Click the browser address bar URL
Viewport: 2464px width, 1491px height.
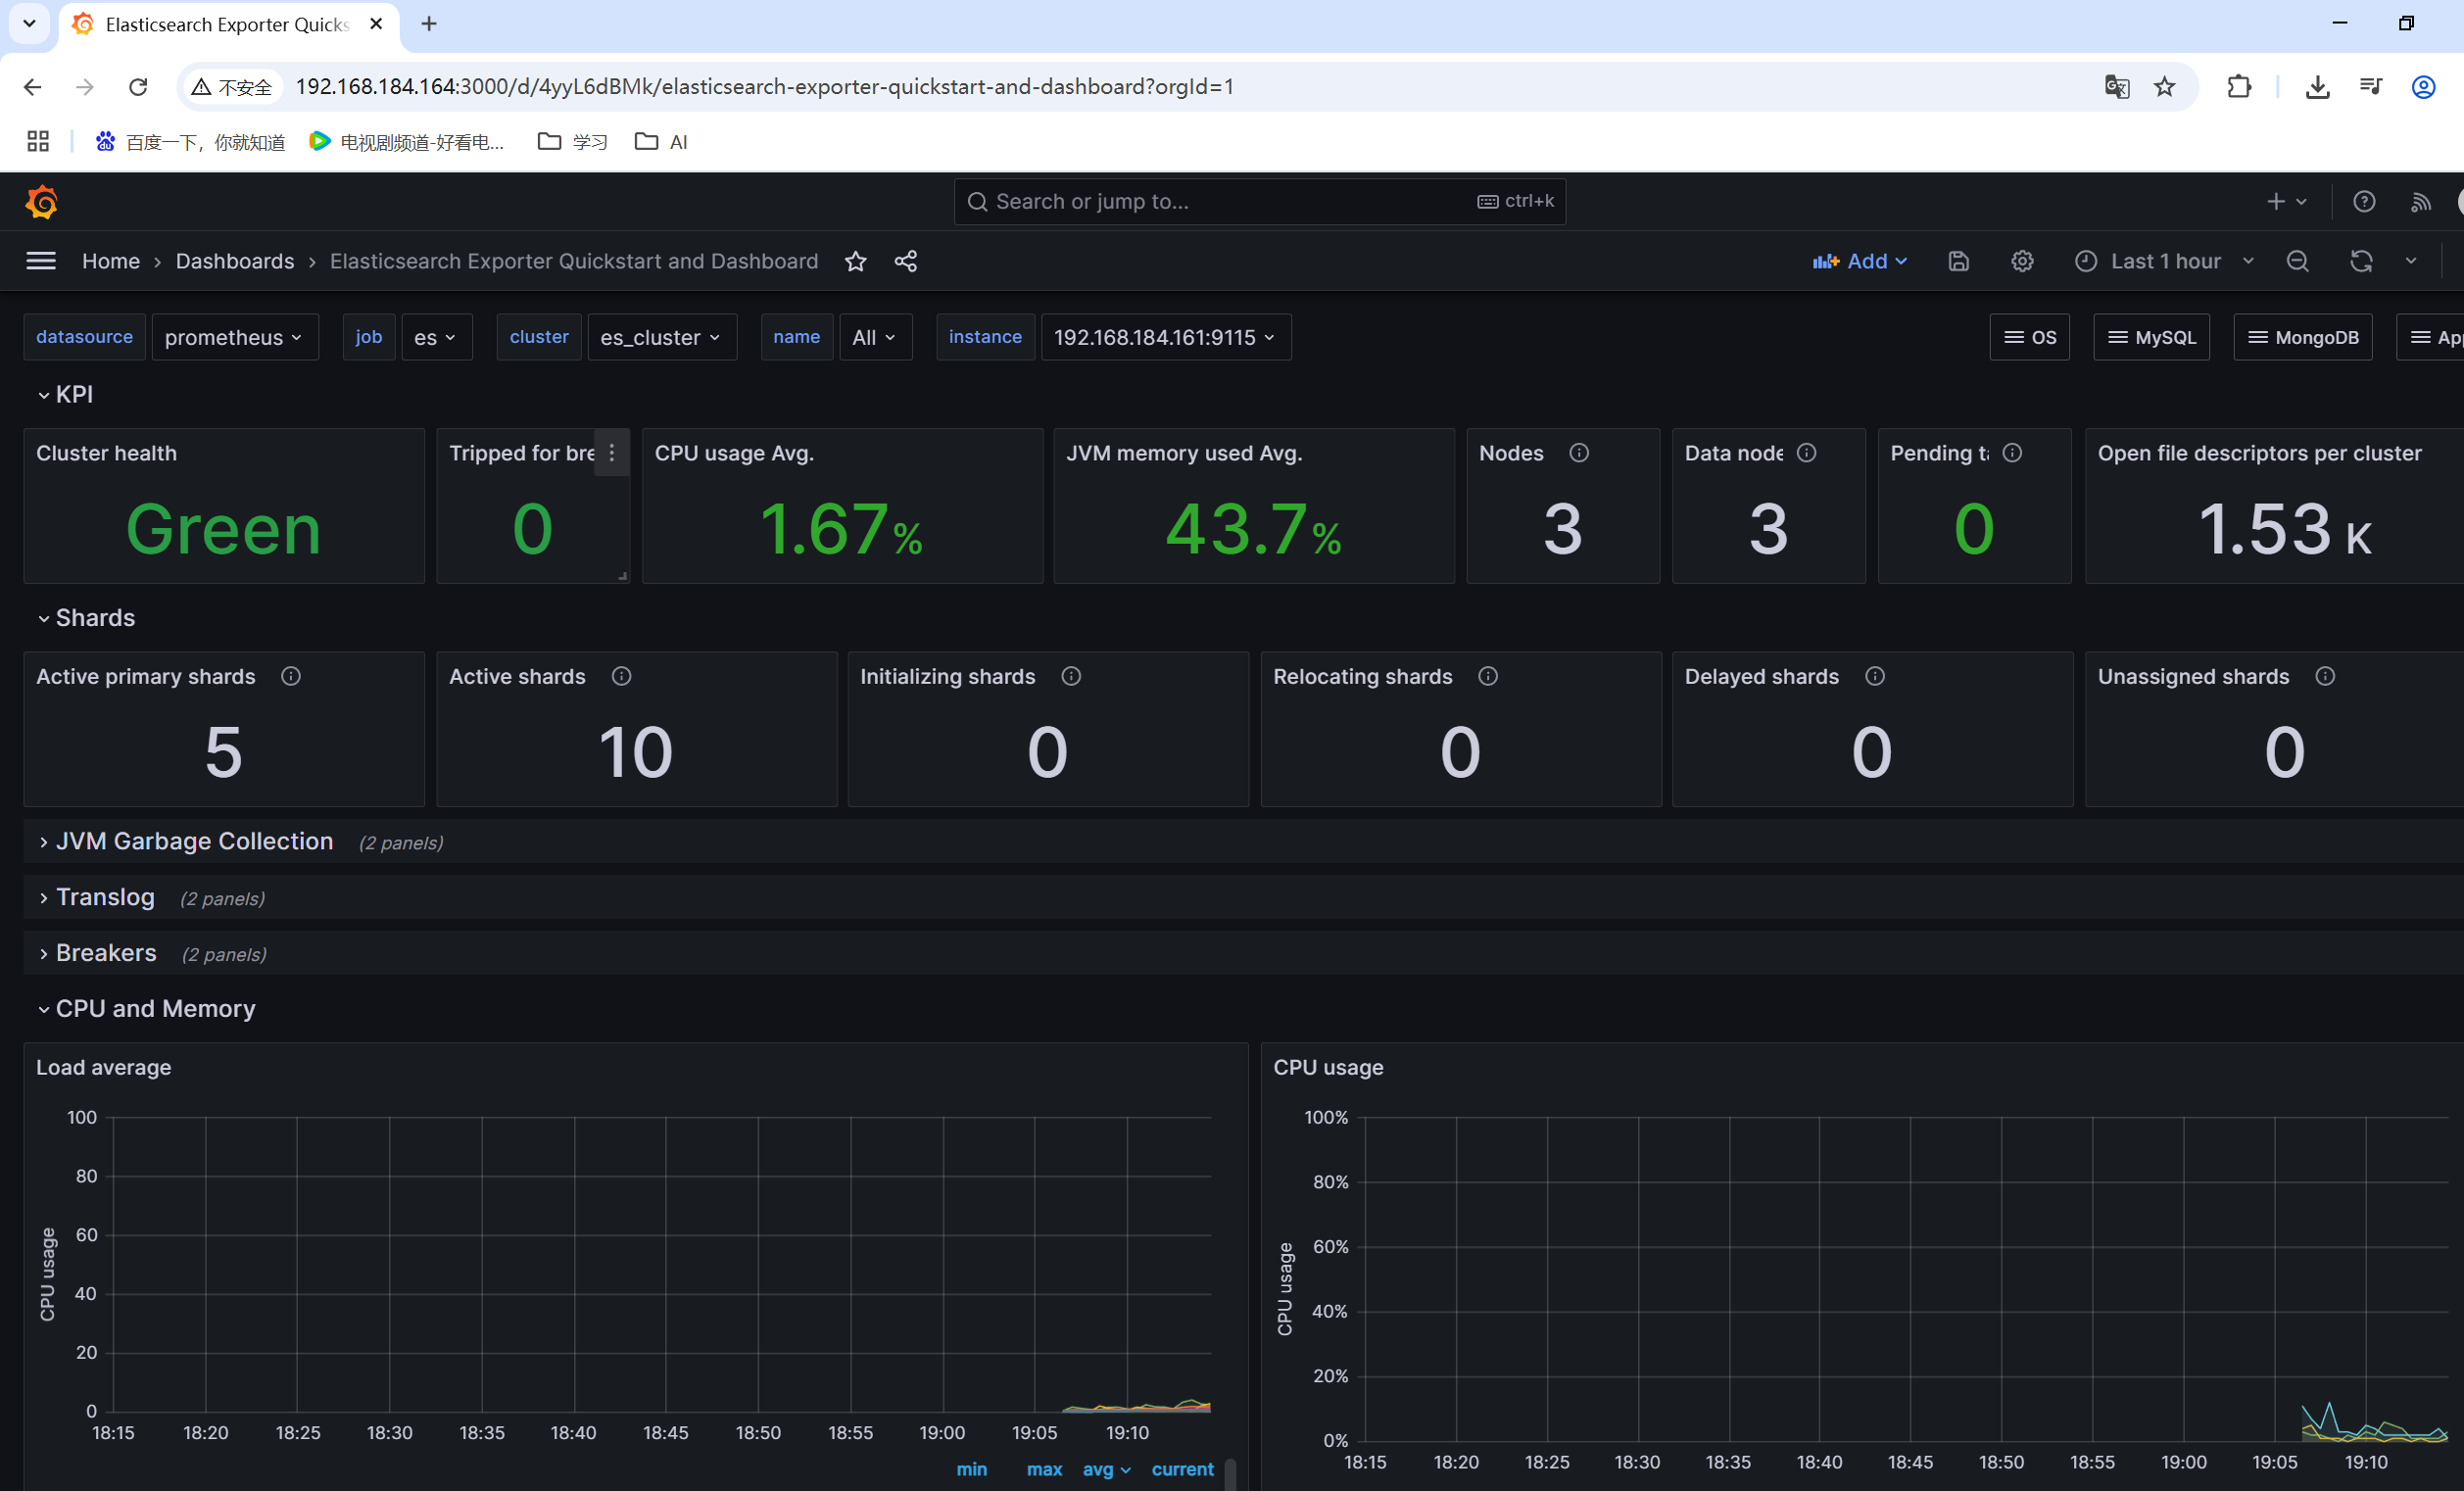[x=764, y=87]
